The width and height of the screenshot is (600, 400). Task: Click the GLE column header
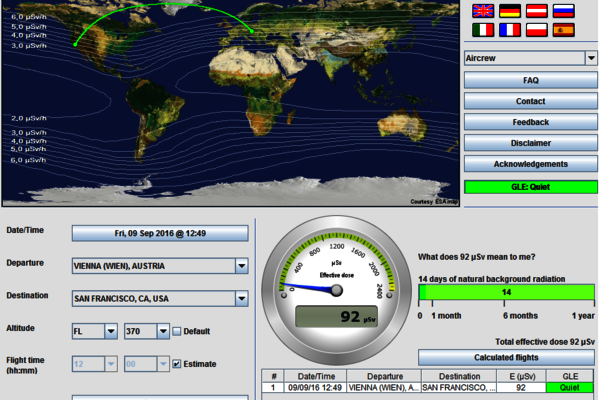(570, 376)
